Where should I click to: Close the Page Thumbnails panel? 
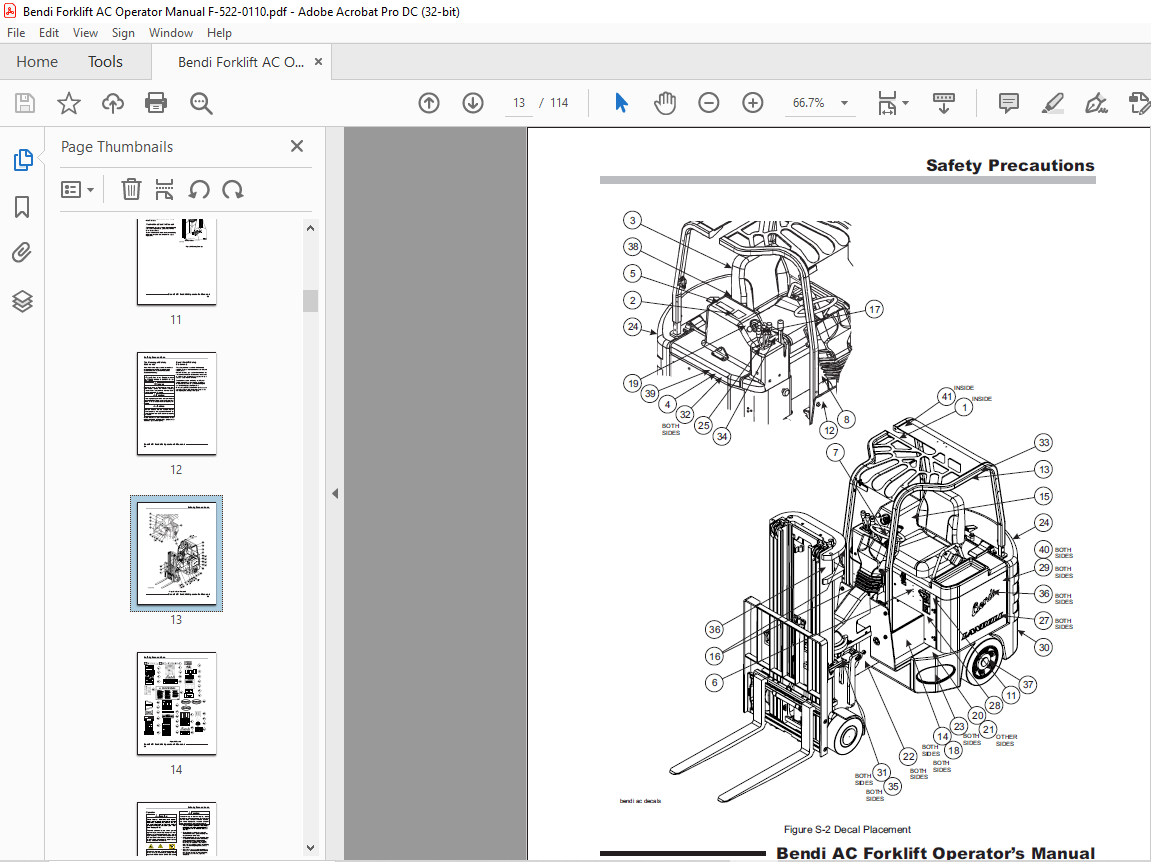pyautogui.click(x=297, y=146)
